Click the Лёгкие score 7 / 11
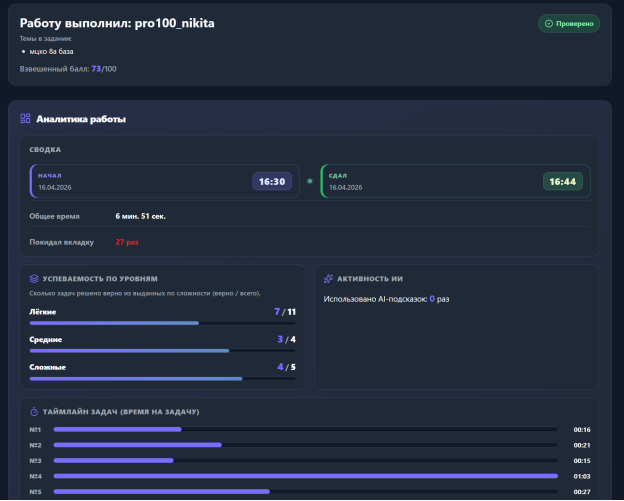Viewport: 624px width, 501px height. click(x=285, y=312)
